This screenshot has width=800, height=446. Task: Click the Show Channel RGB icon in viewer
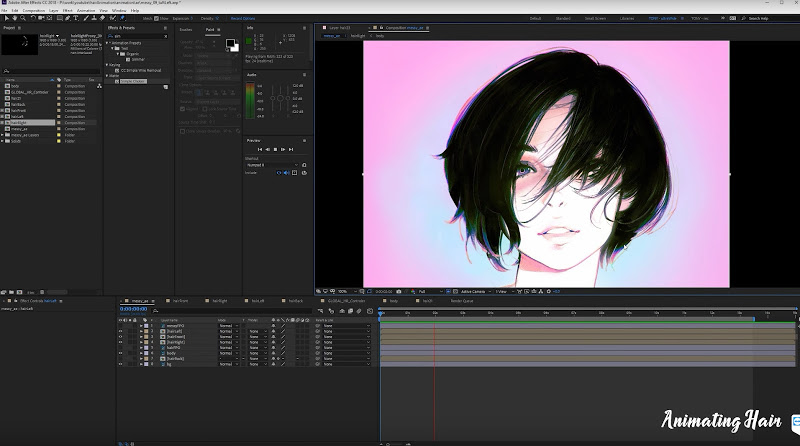[x=413, y=291]
